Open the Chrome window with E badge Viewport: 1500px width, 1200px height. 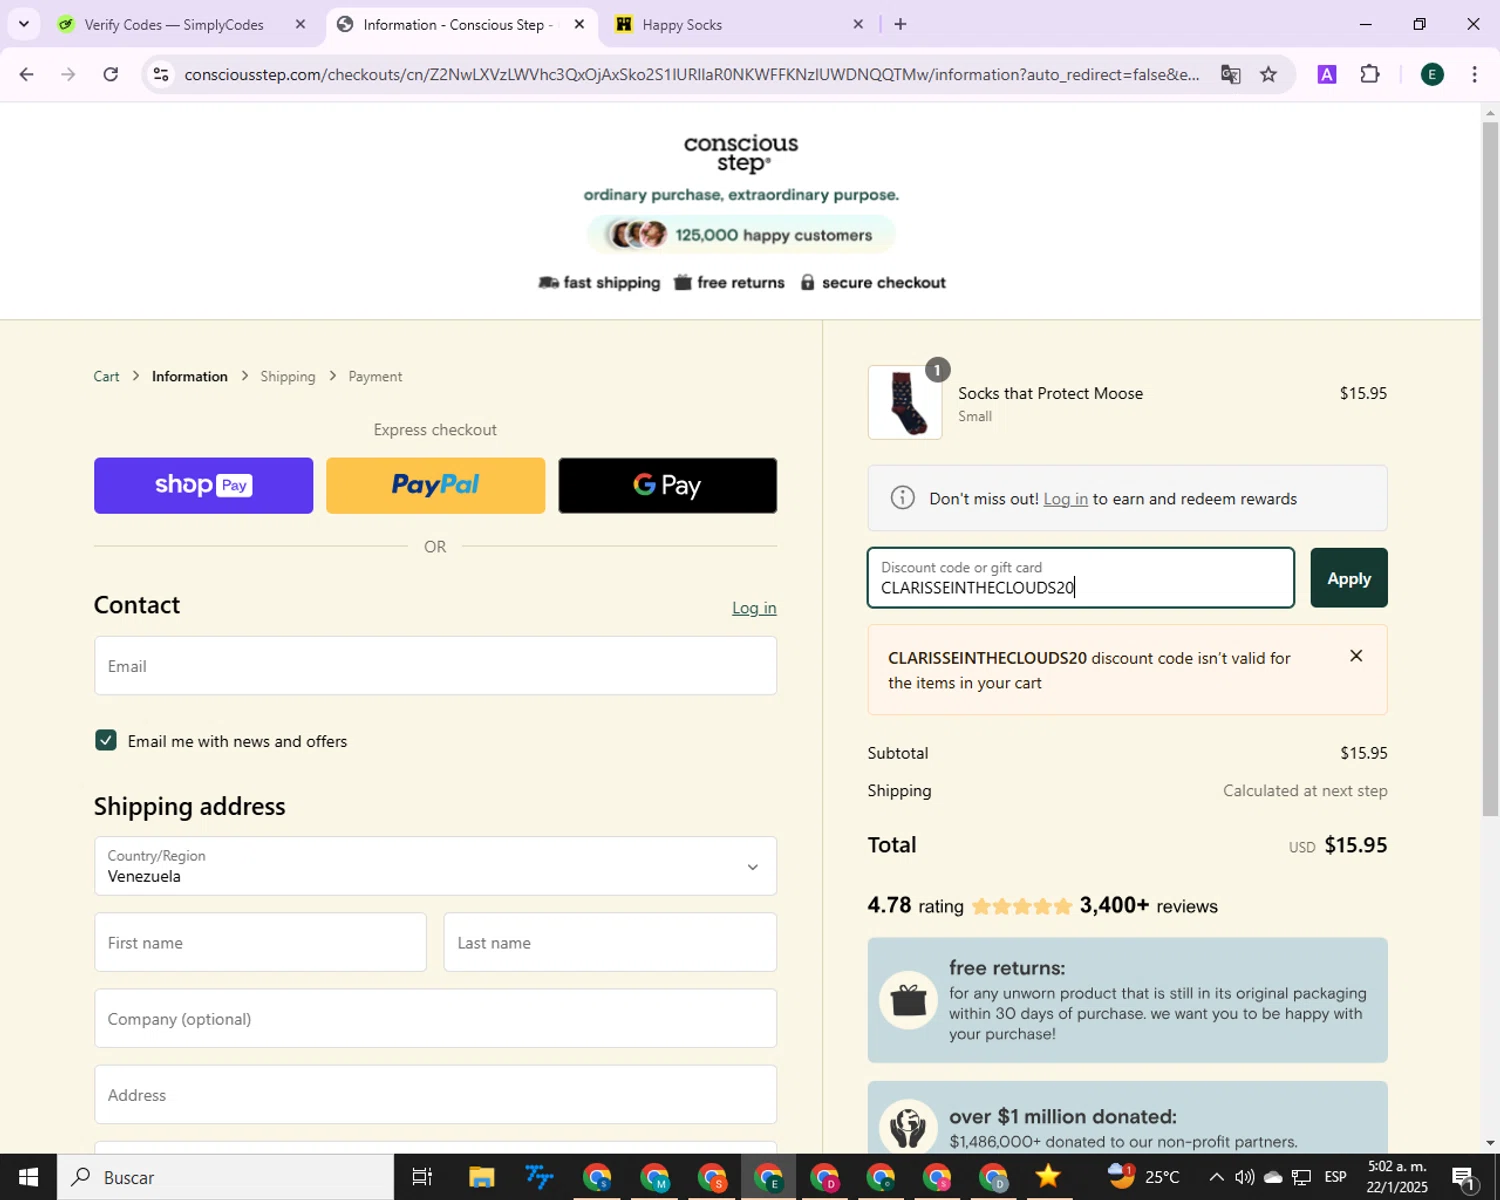768,1177
